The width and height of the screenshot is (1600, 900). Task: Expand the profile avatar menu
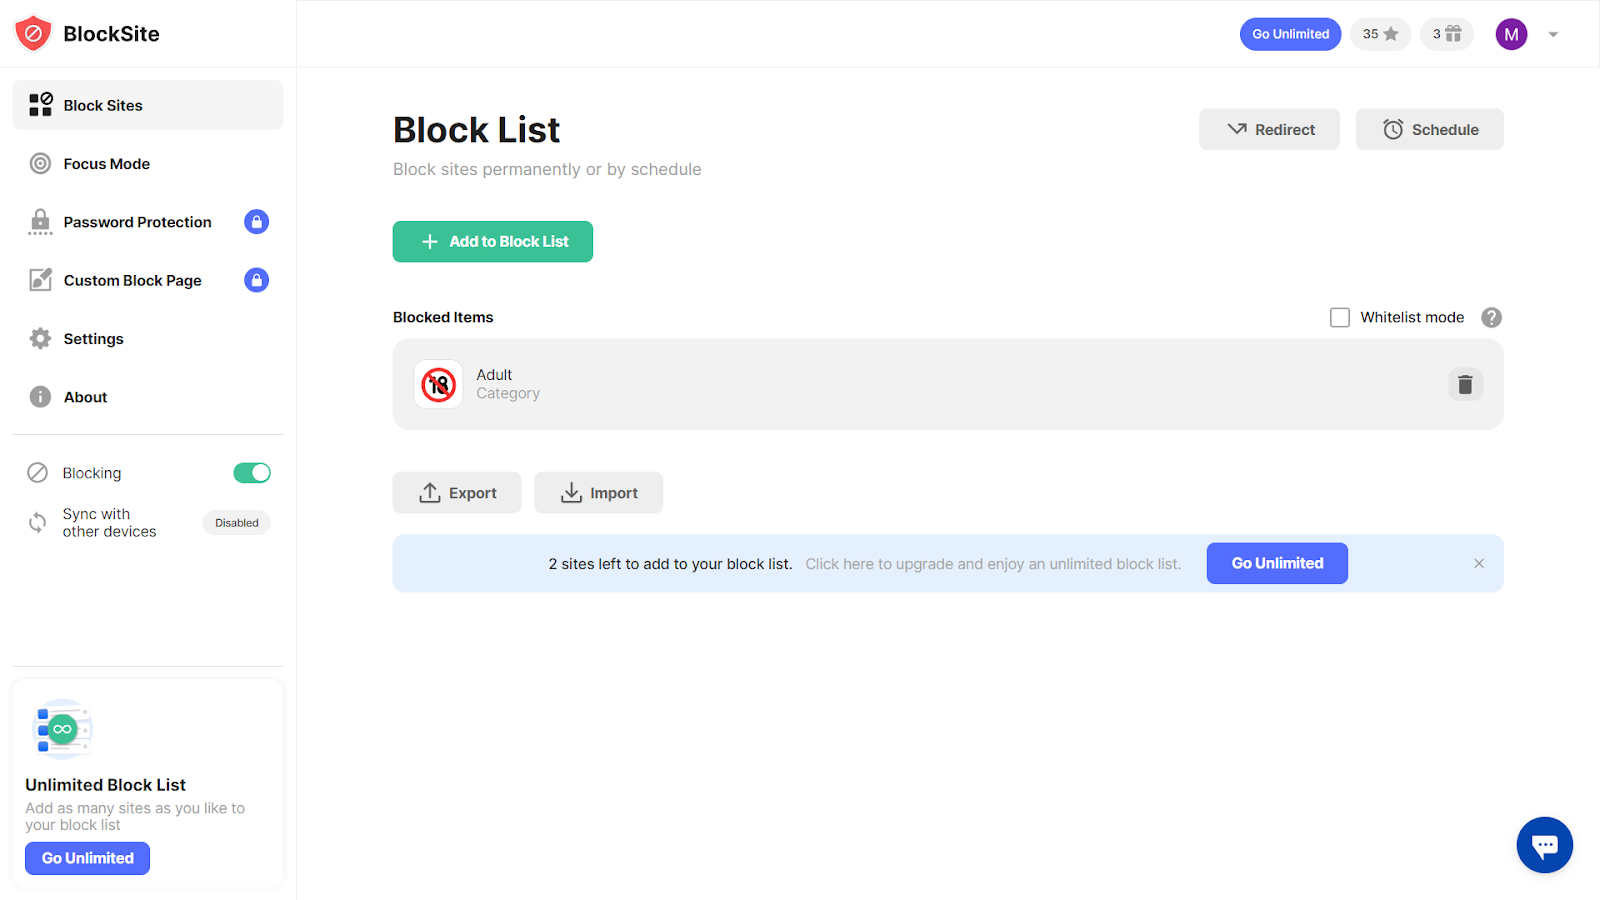1510,33
